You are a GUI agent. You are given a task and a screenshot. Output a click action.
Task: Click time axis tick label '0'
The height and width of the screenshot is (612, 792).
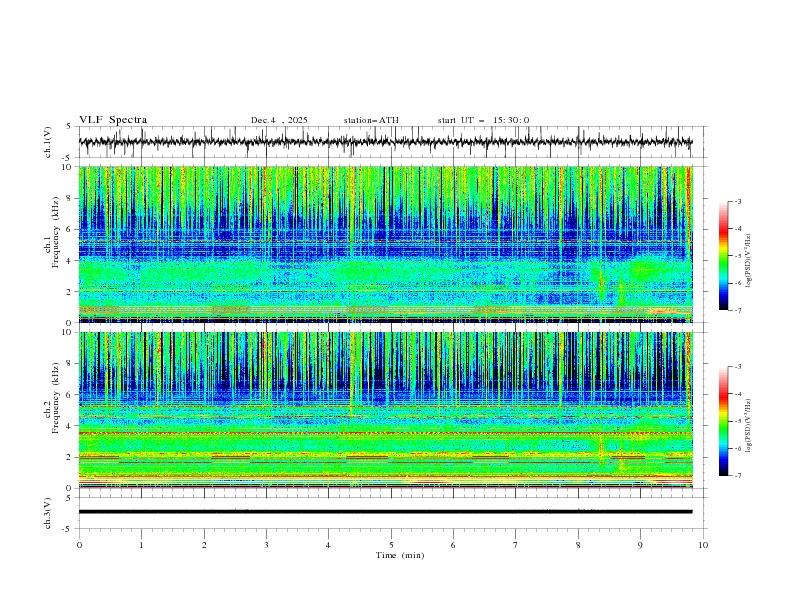tap(79, 545)
